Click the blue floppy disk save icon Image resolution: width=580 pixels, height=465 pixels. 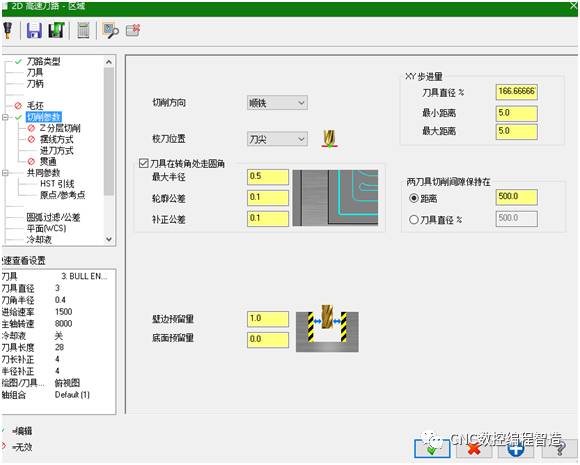click(x=34, y=30)
